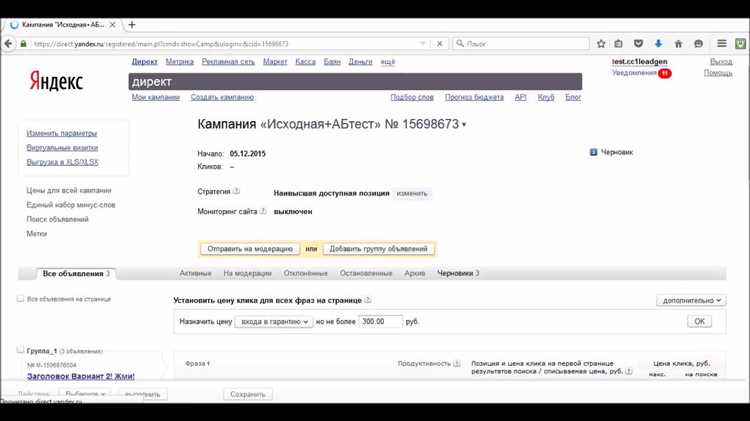This screenshot has height=421, width=750.
Task: Select the 'На модерации' tab
Action: pos(247,273)
